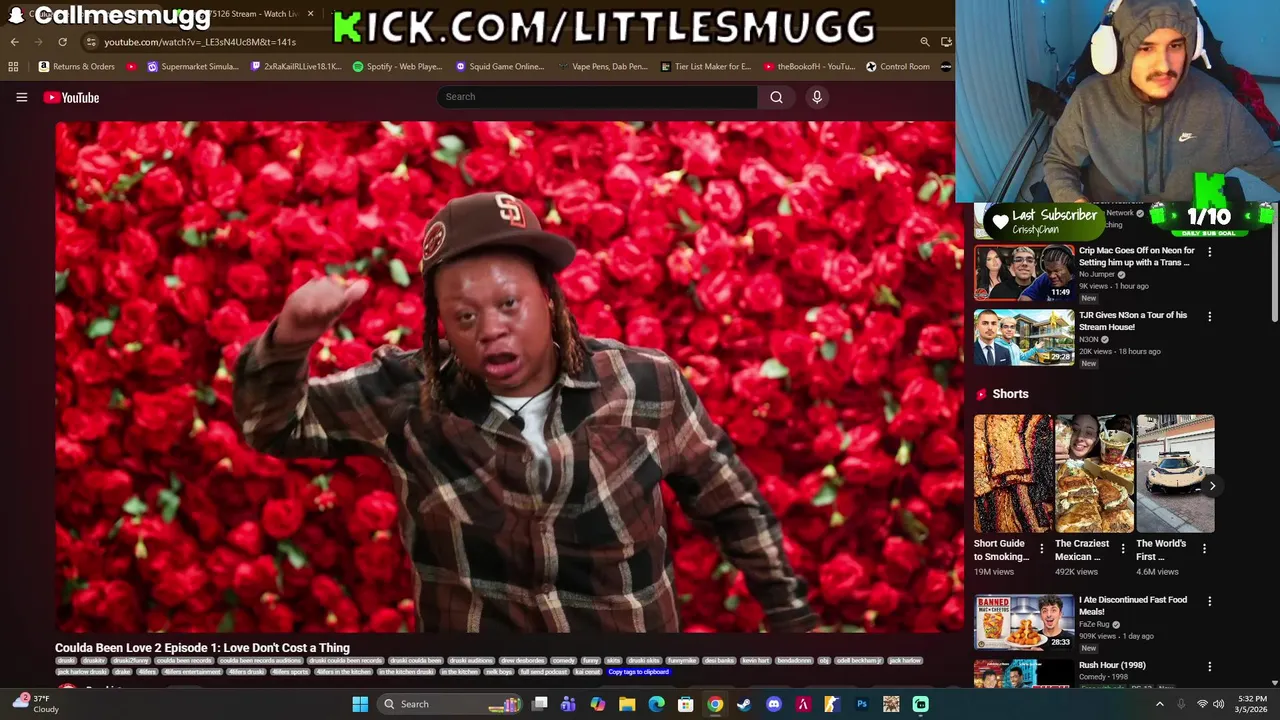
Task: Select the 'jack harlow' tag at row end
Action: click(905, 661)
